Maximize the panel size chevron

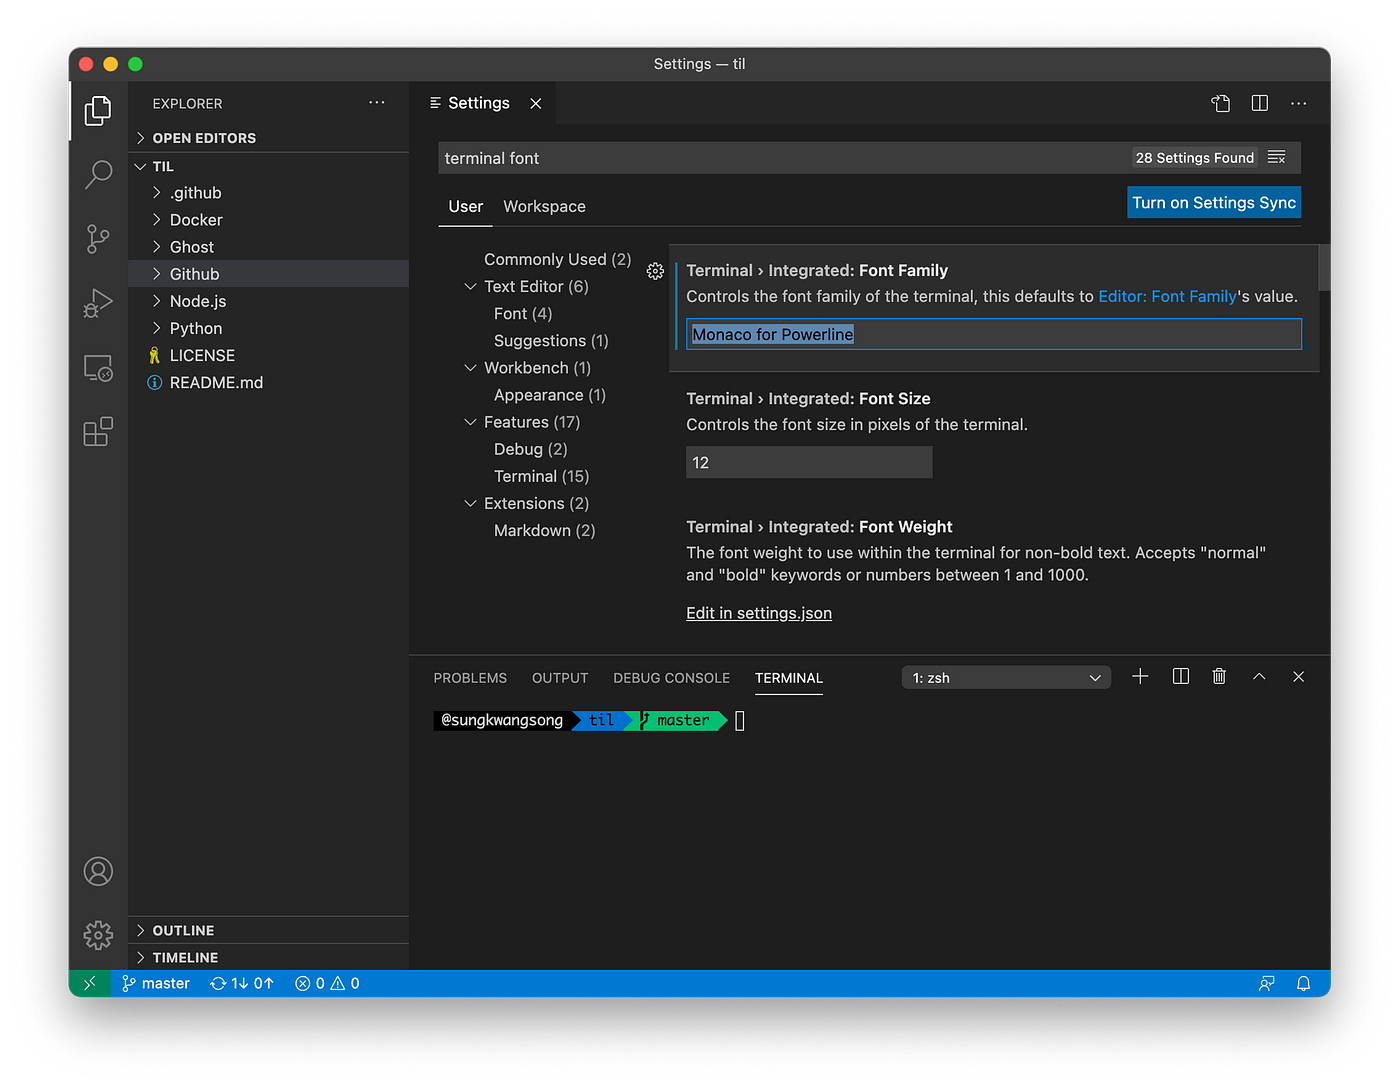point(1259,677)
